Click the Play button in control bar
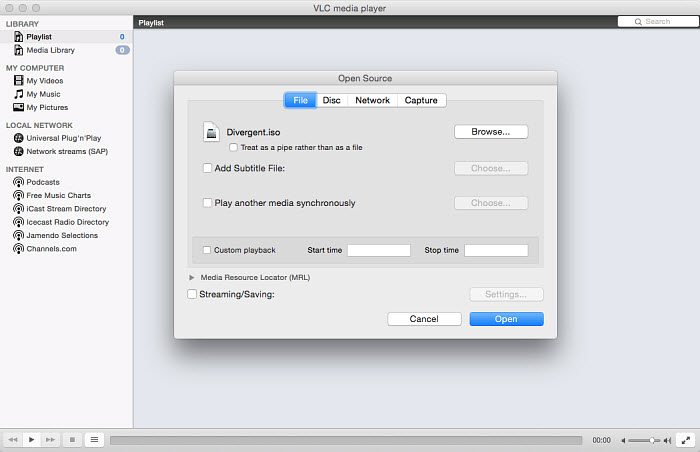The image size is (700, 452). [x=31, y=440]
